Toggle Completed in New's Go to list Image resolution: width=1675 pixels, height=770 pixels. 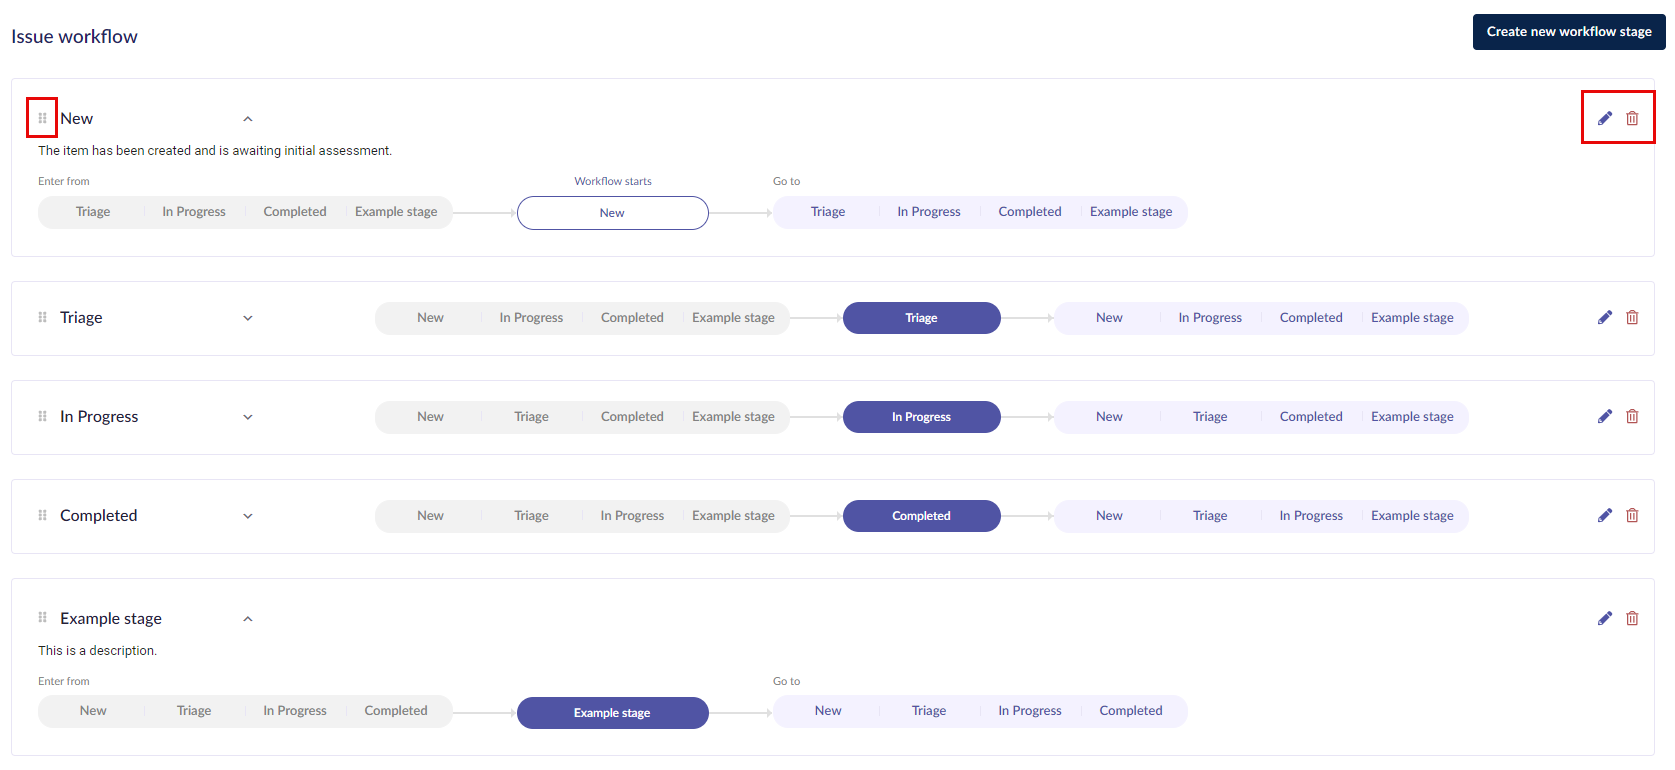tap(1030, 212)
